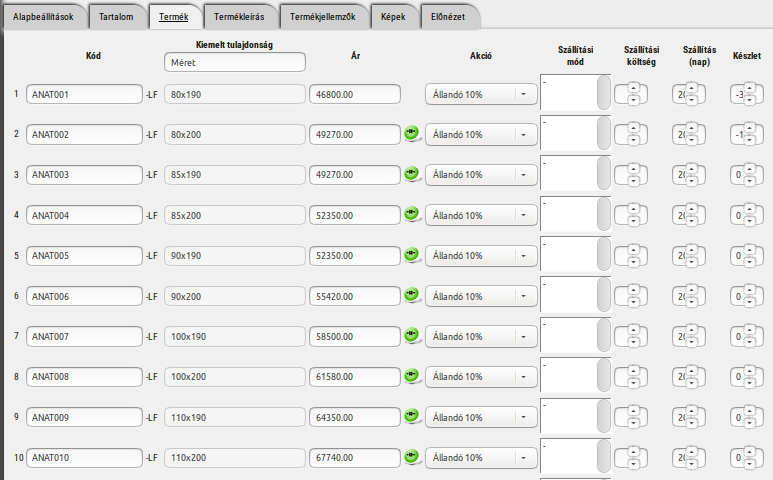Select the Termék tab
Screen dimensions: 773x480
pyautogui.click(x=174, y=17)
